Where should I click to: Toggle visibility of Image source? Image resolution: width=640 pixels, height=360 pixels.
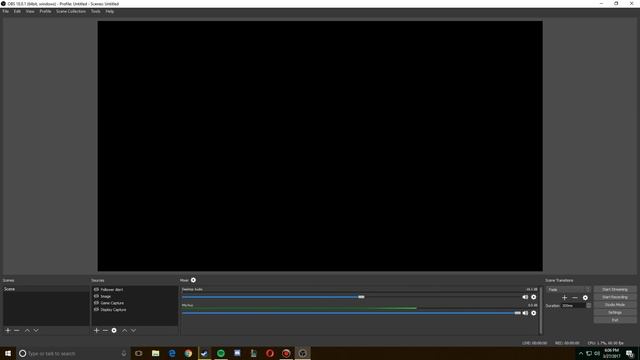(x=96, y=296)
